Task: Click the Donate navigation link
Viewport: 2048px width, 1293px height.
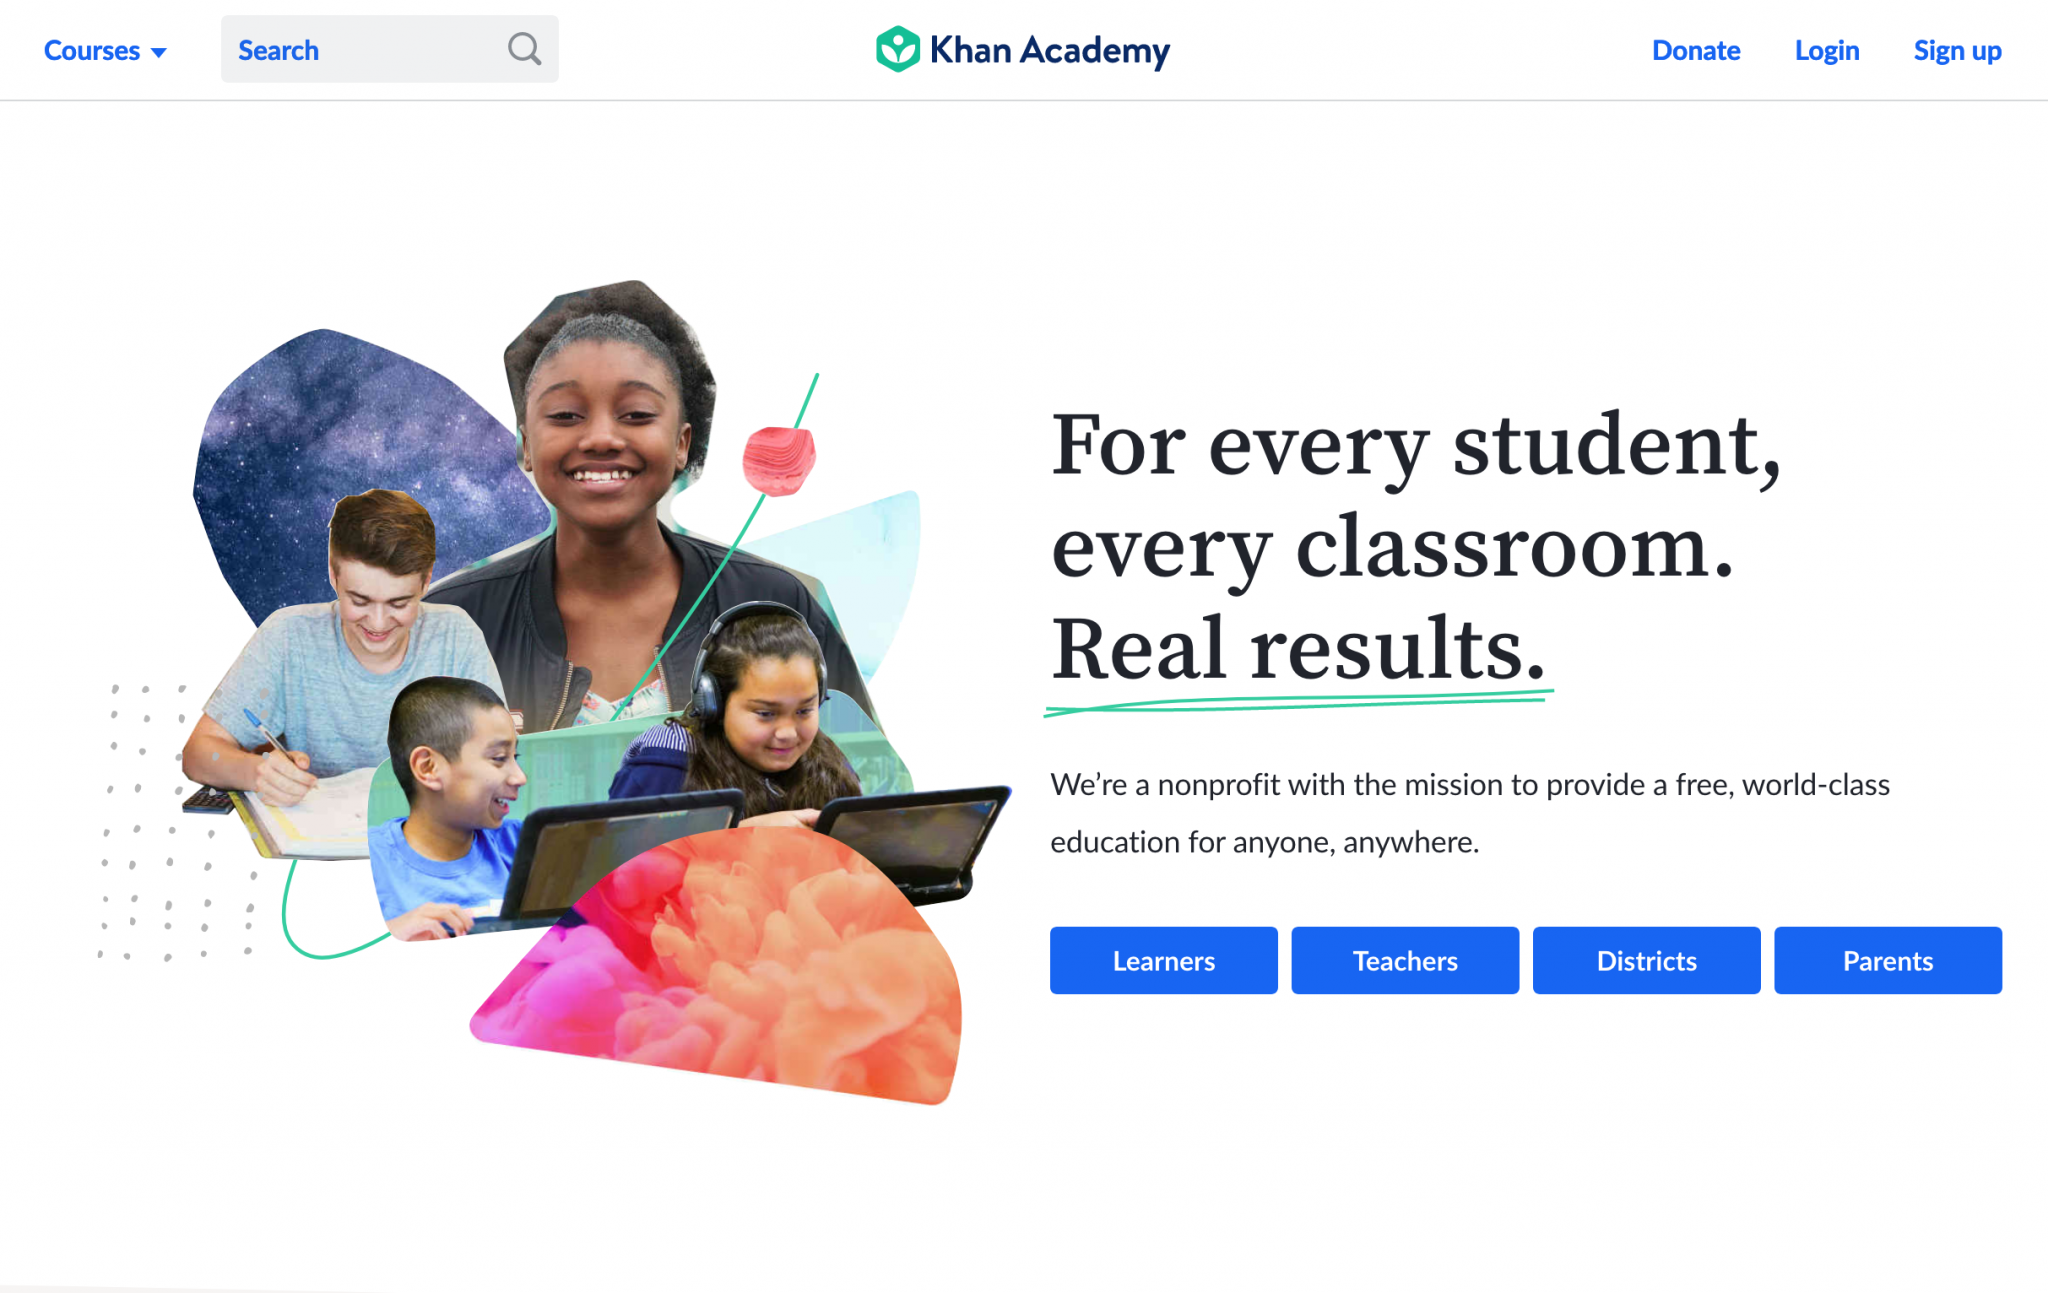Action: 1696,49
